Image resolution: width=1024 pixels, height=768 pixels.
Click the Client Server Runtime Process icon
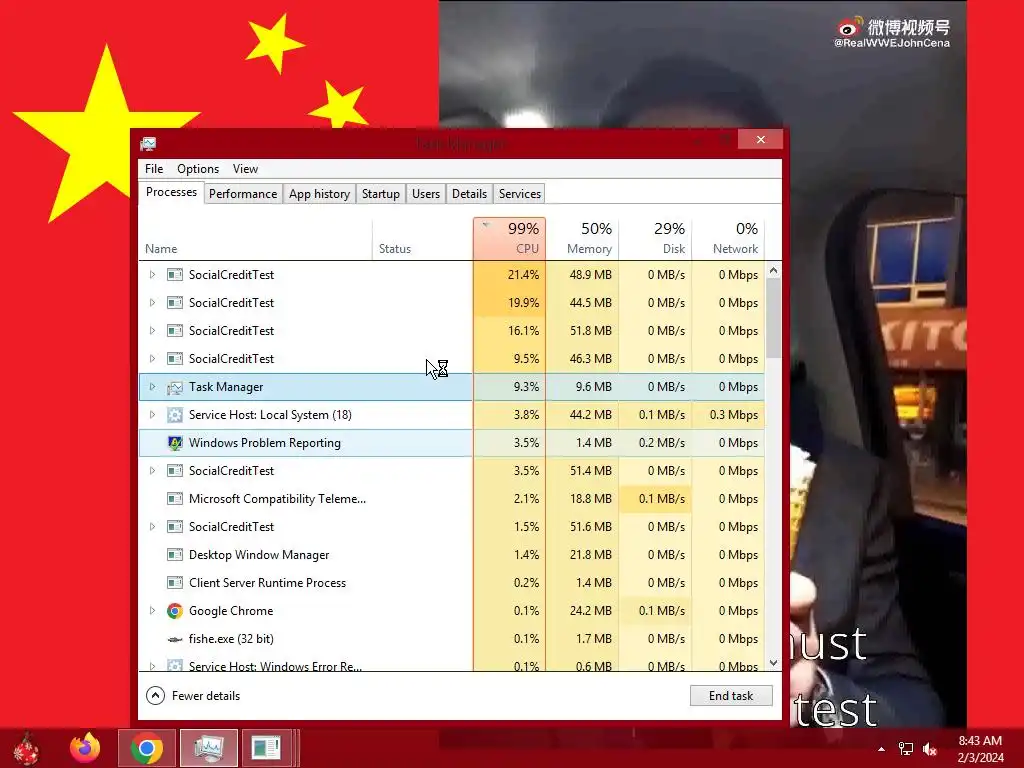[174, 583]
